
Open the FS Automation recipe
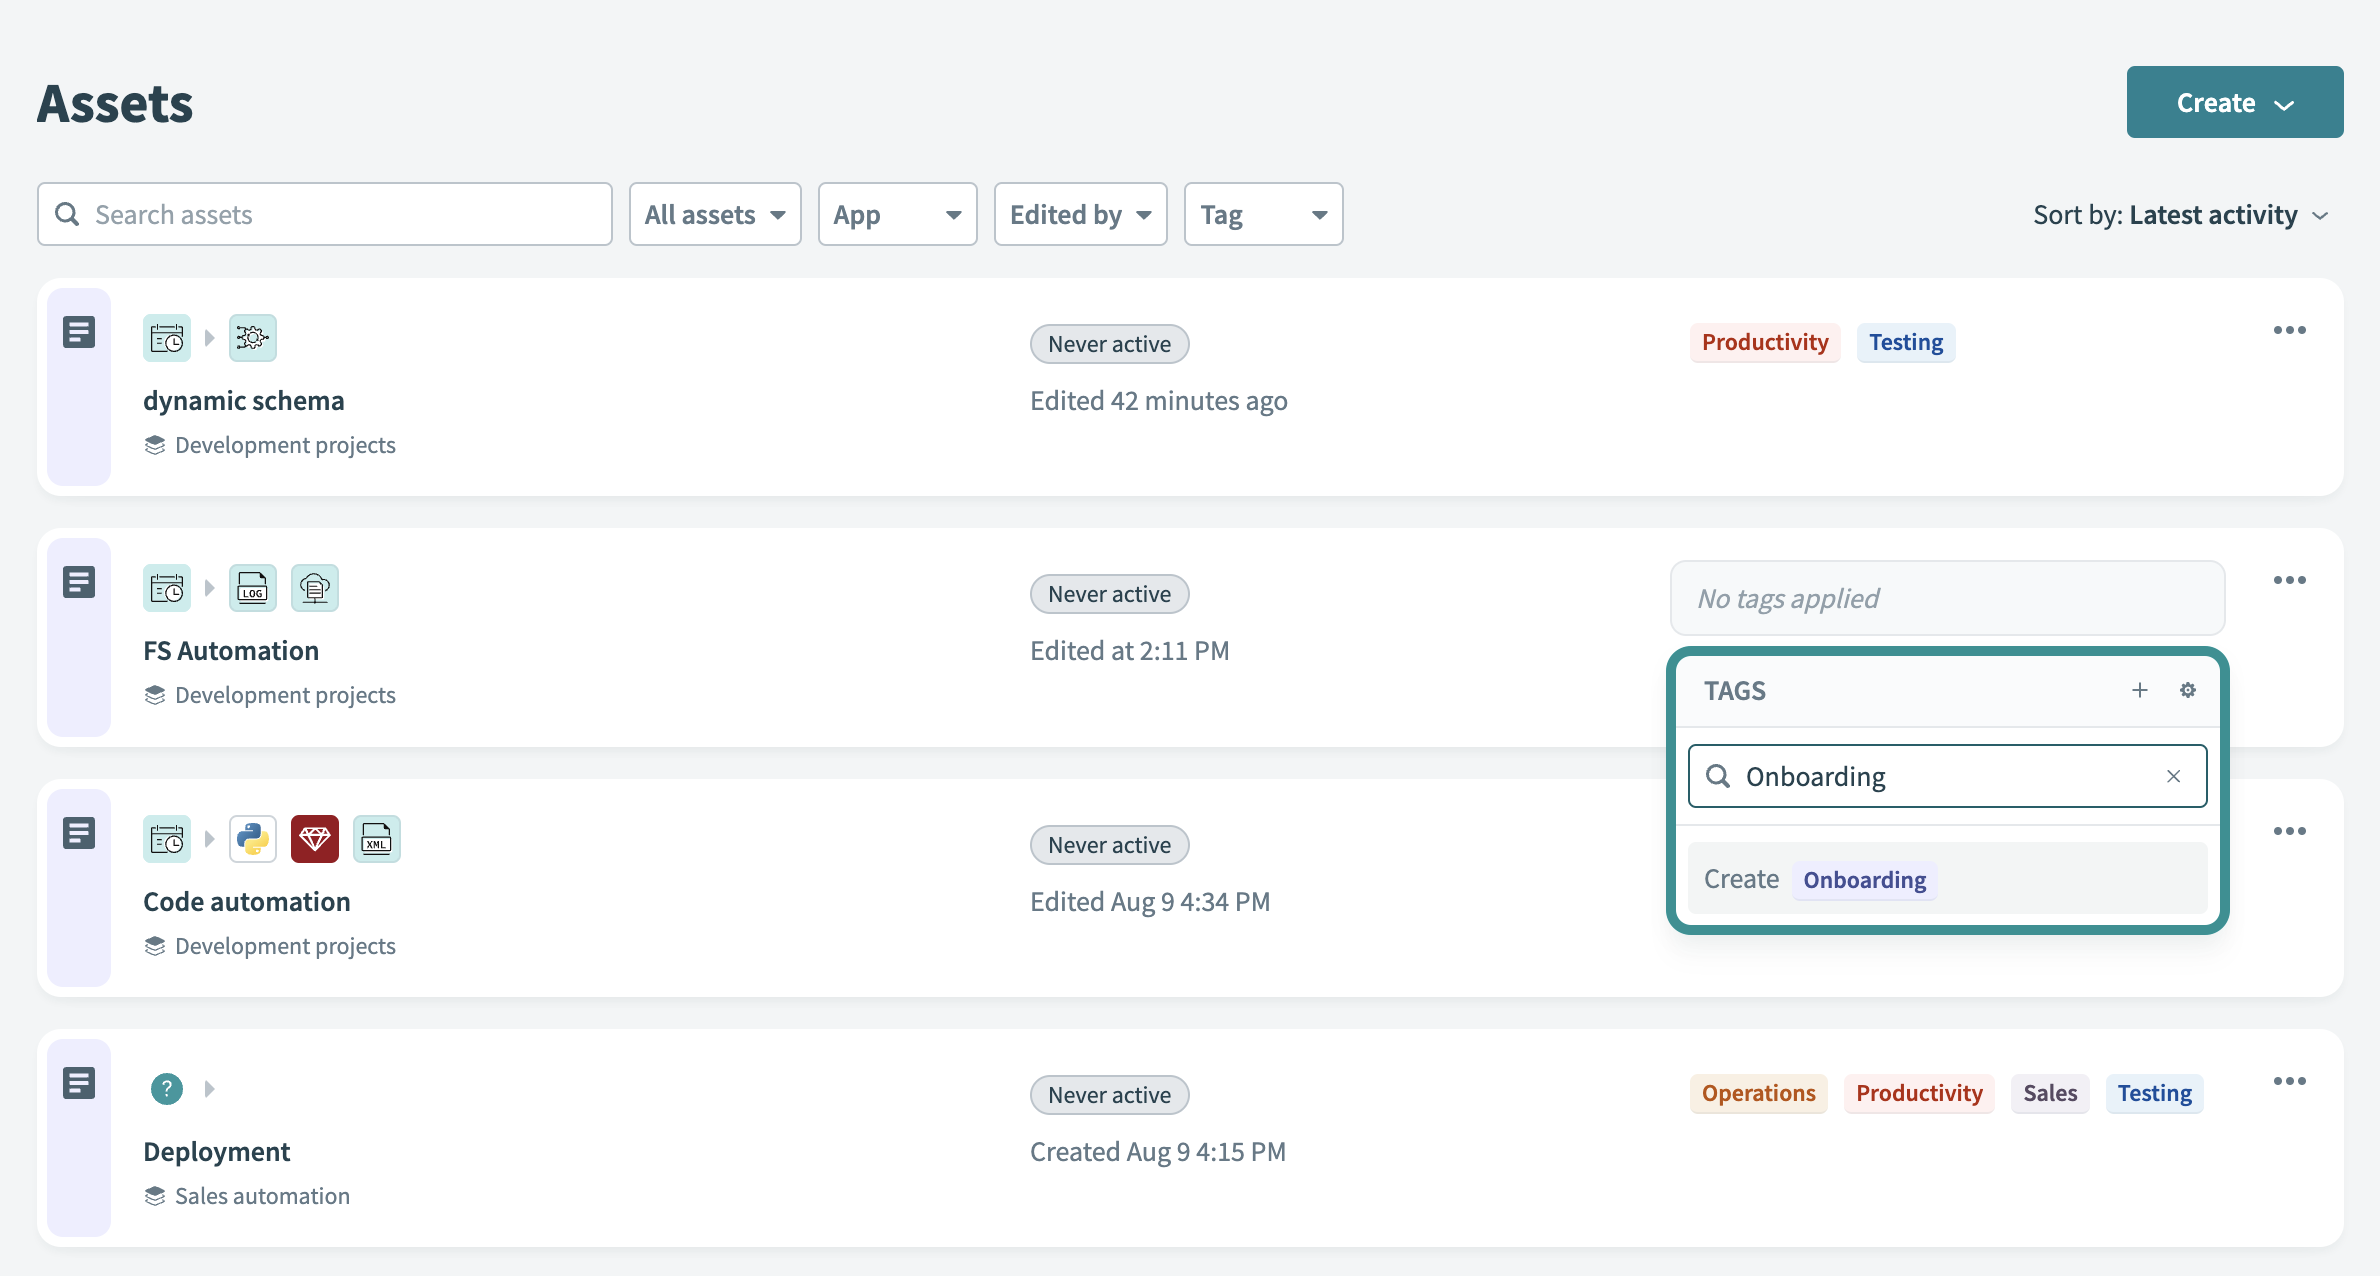(231, 651)
